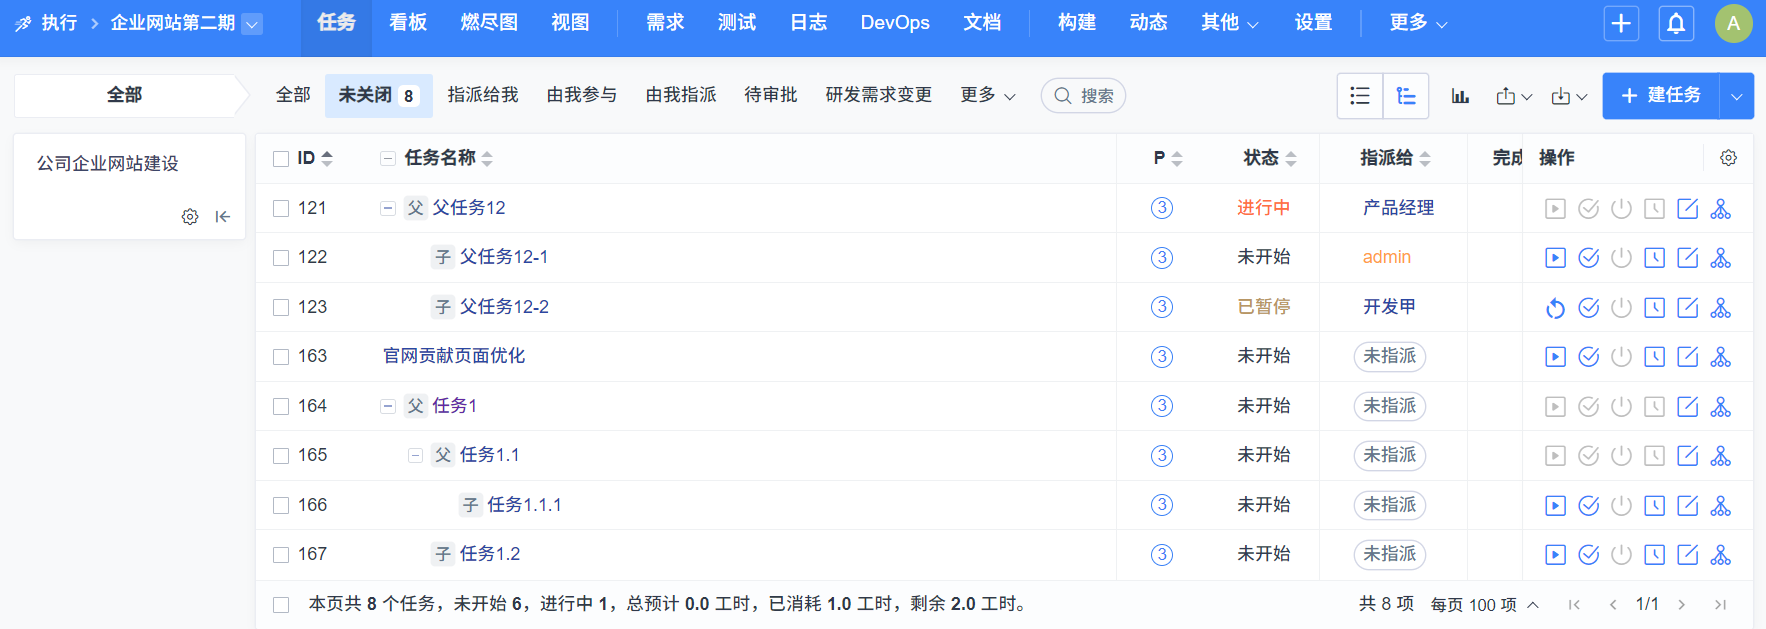Switch to the 看板 tab
The height and width of the screenshot is (629, 1766).
point(408,23)
